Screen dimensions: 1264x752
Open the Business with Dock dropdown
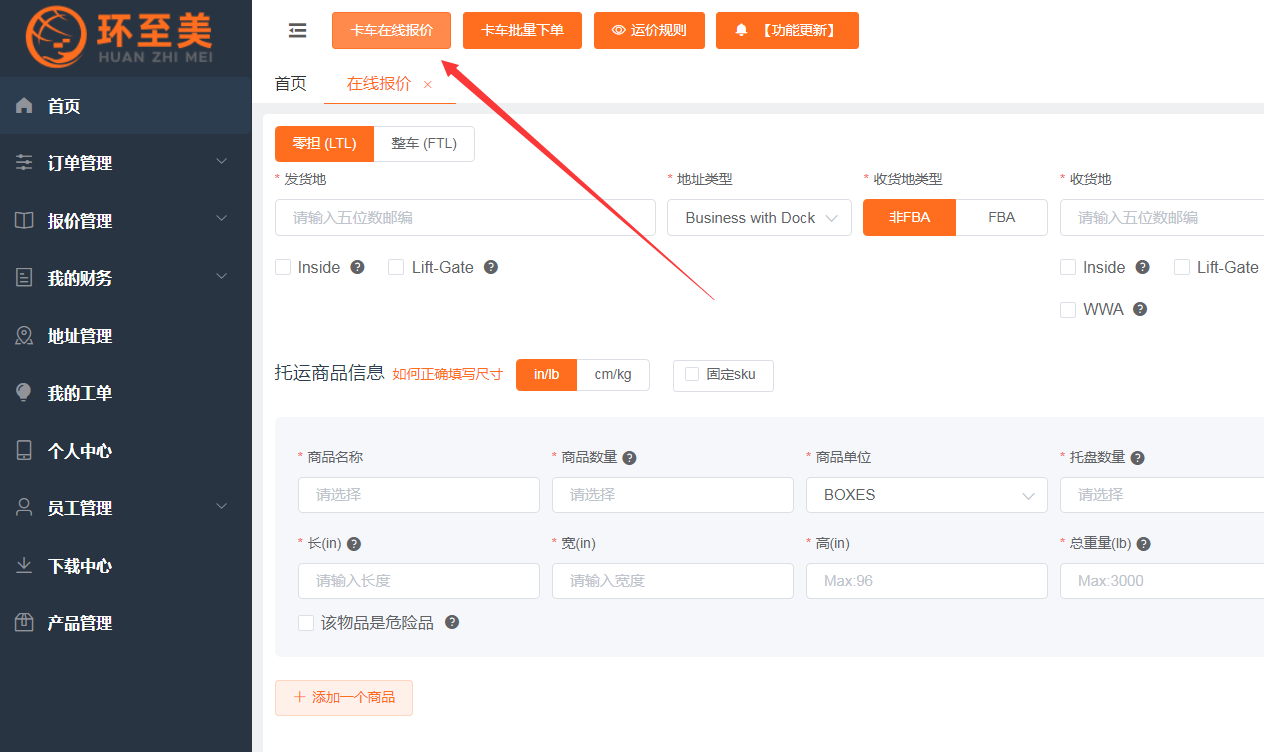(x=759, y=218)
